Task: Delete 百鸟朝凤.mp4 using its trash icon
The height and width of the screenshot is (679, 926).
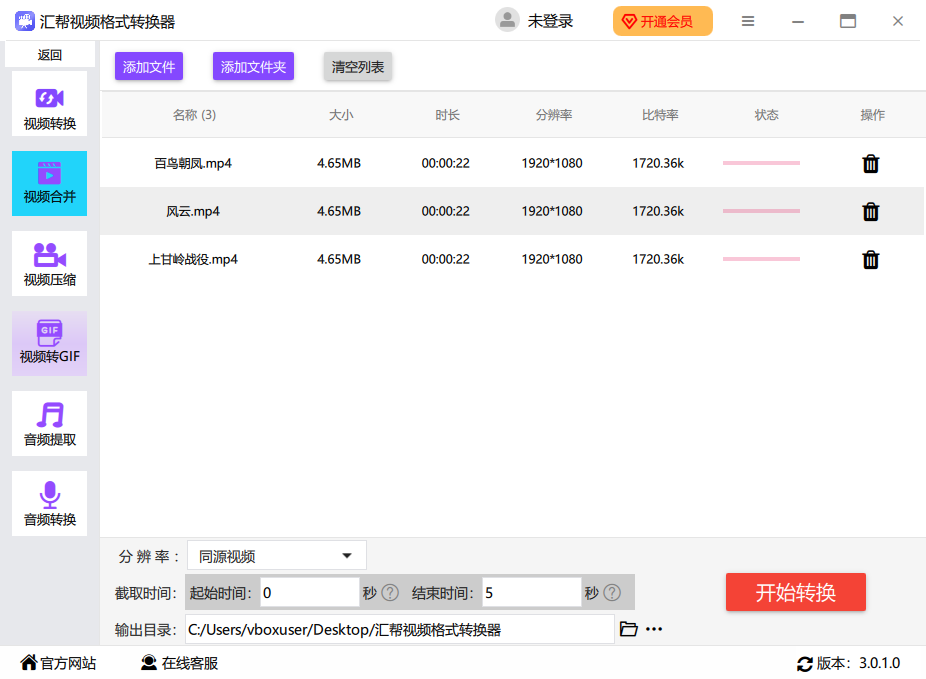Action: (870, 164)
